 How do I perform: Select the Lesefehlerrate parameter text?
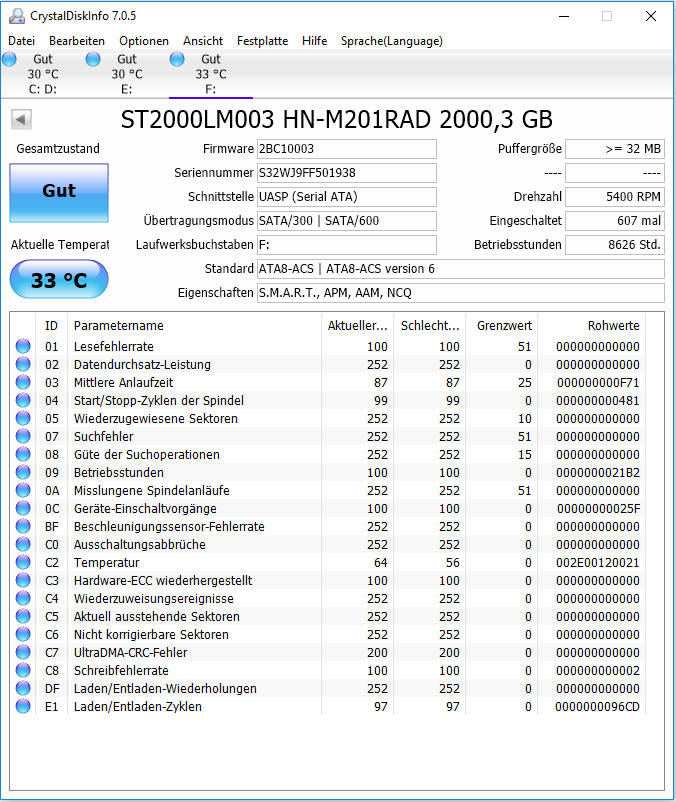pyautogui.click(x=114, y=347)
